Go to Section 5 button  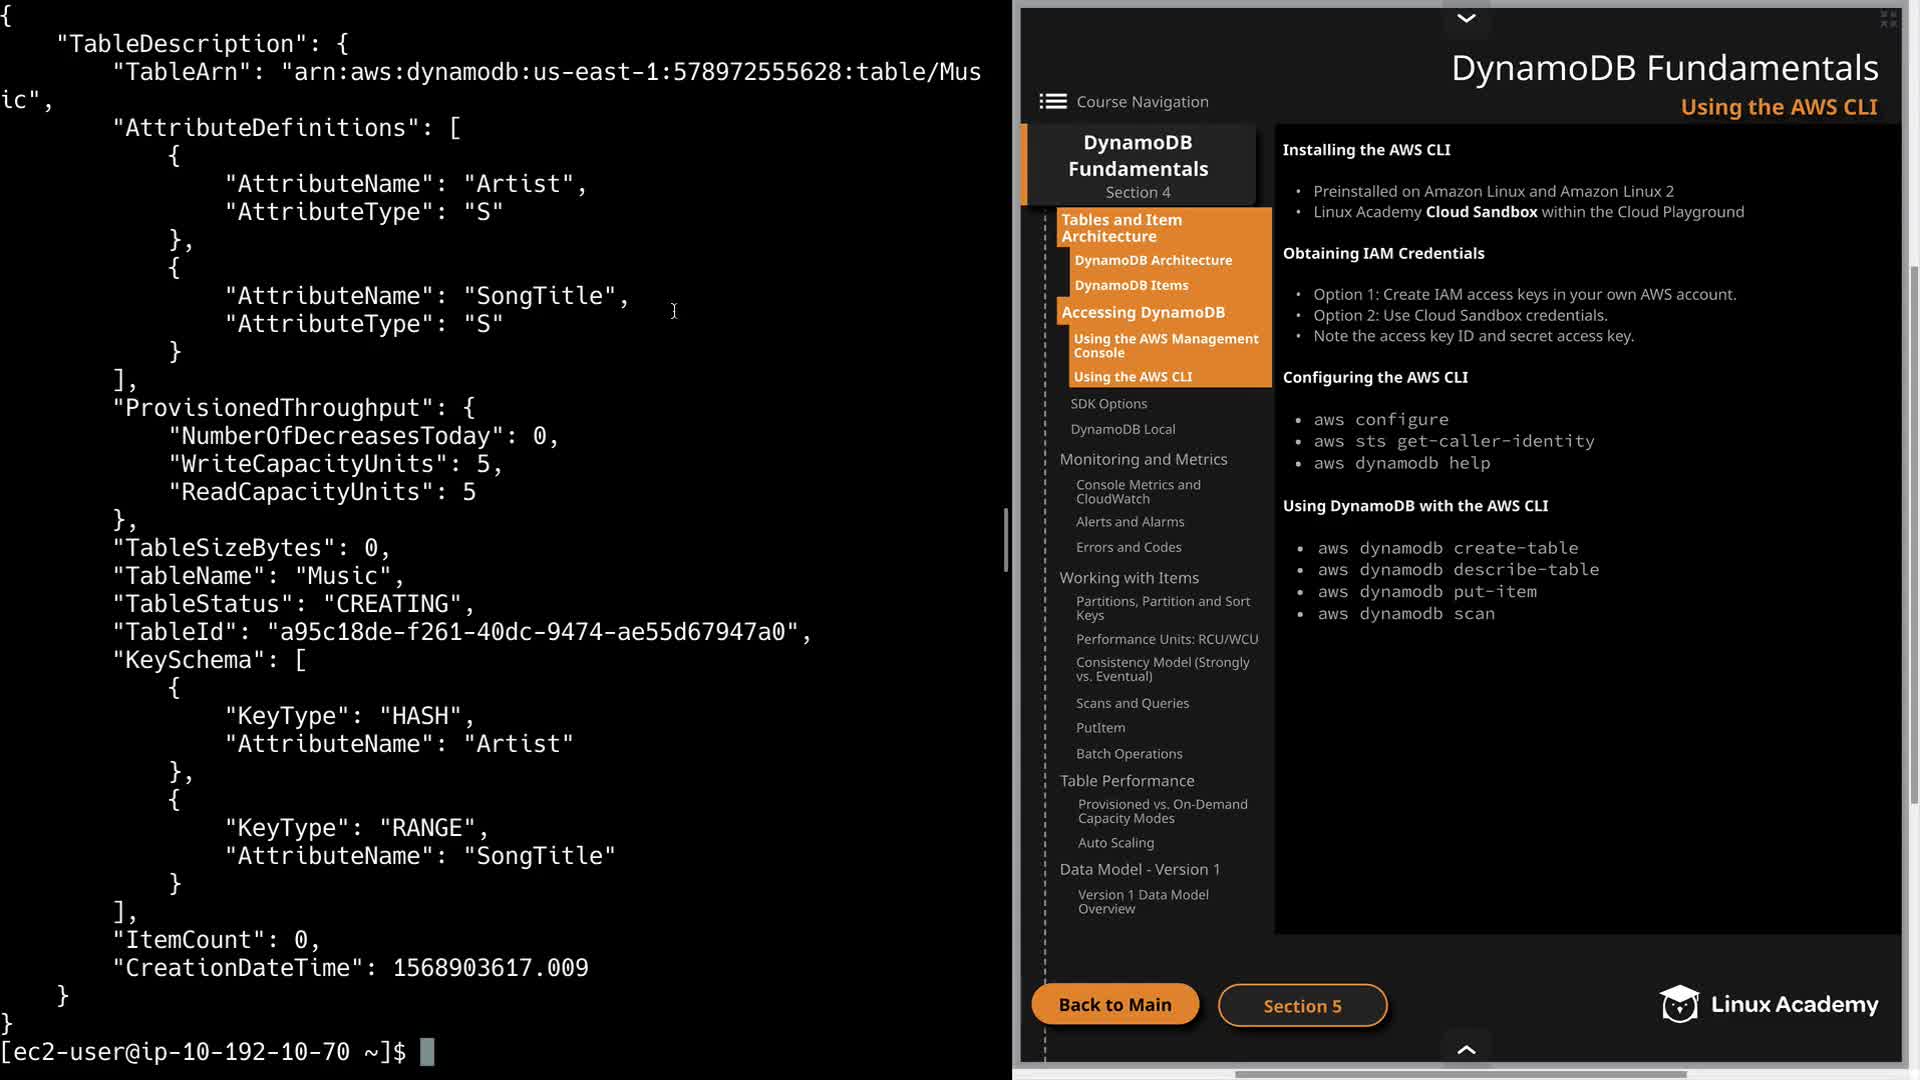click(1302, 1006)
